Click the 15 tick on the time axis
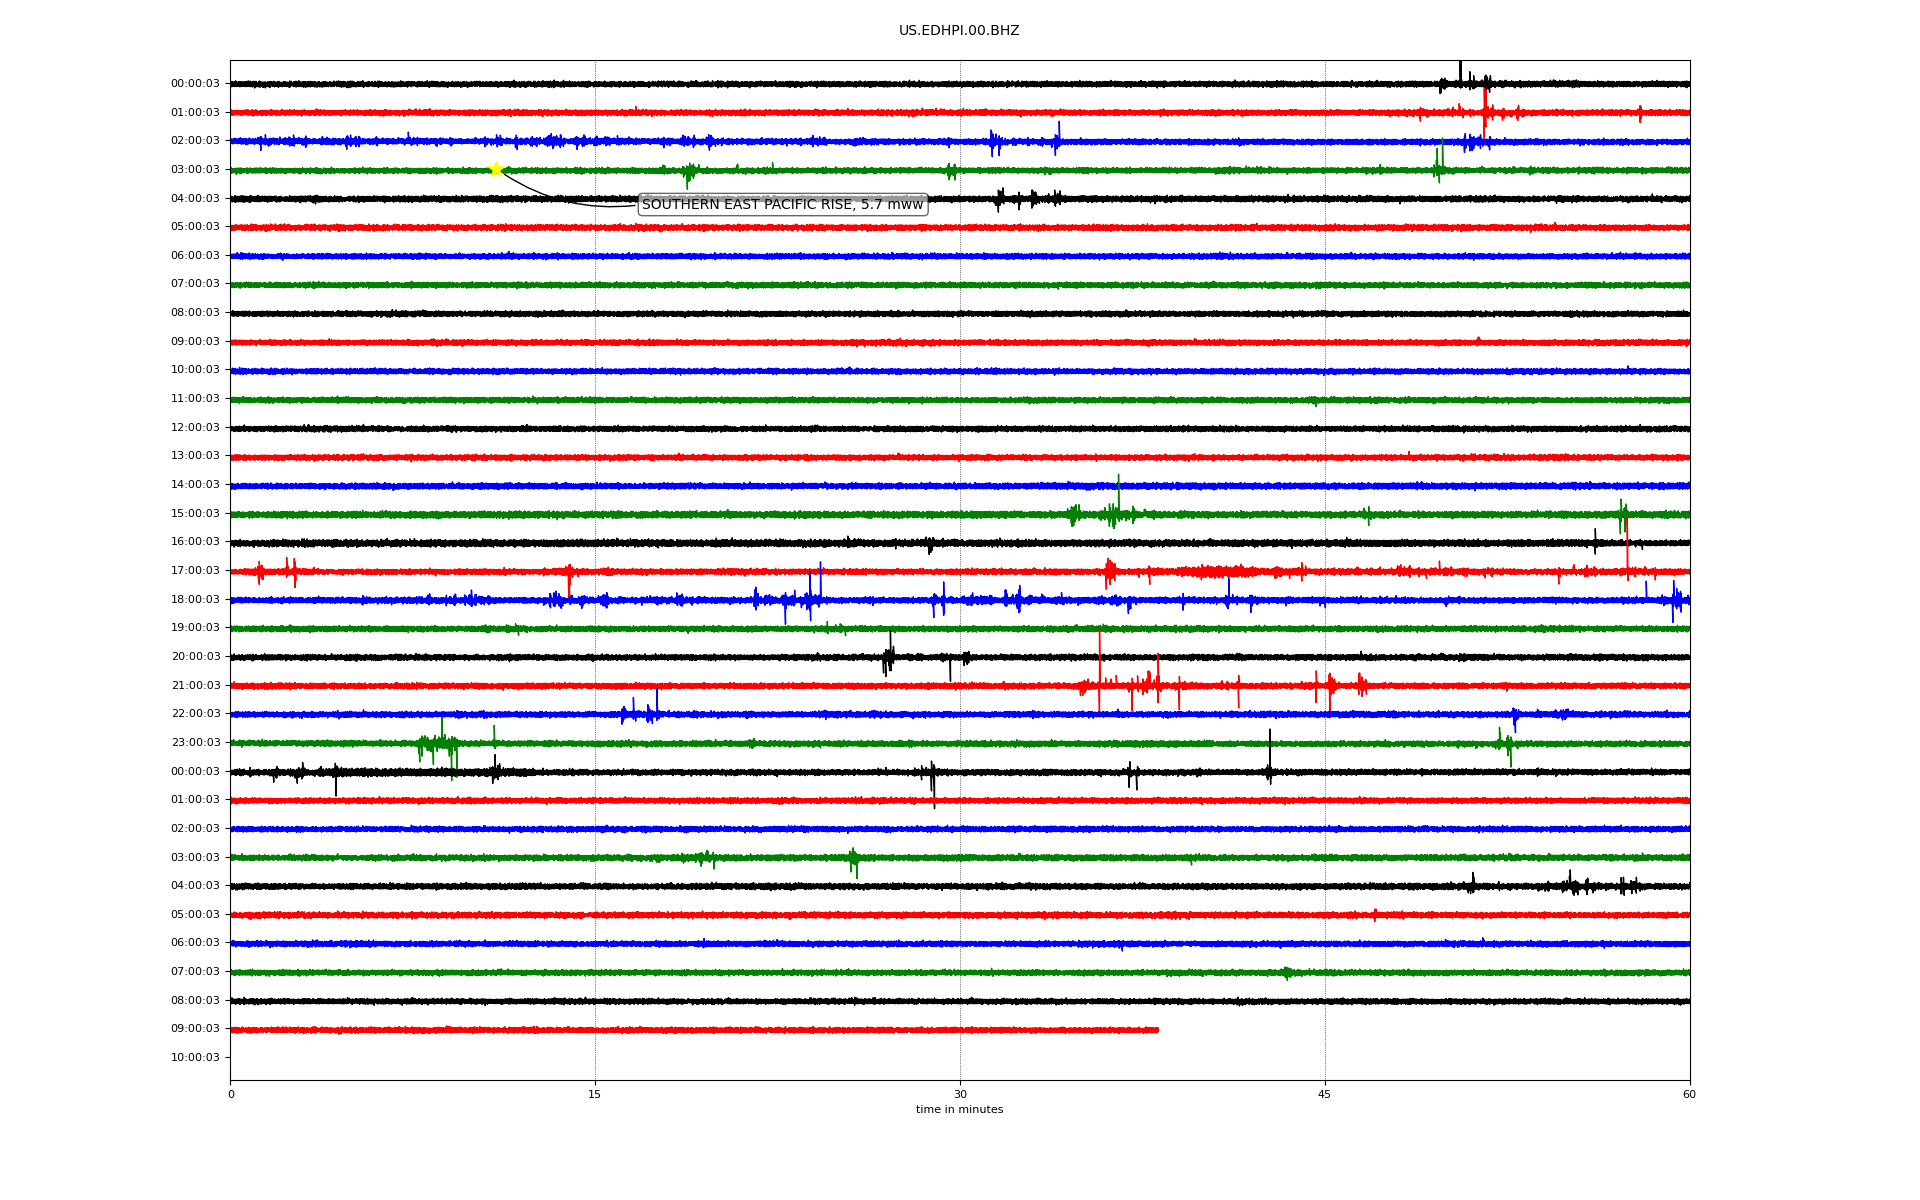The width and height of the screenshot is (1920, 1200). pyautogui.click(x=595, y=1094)
